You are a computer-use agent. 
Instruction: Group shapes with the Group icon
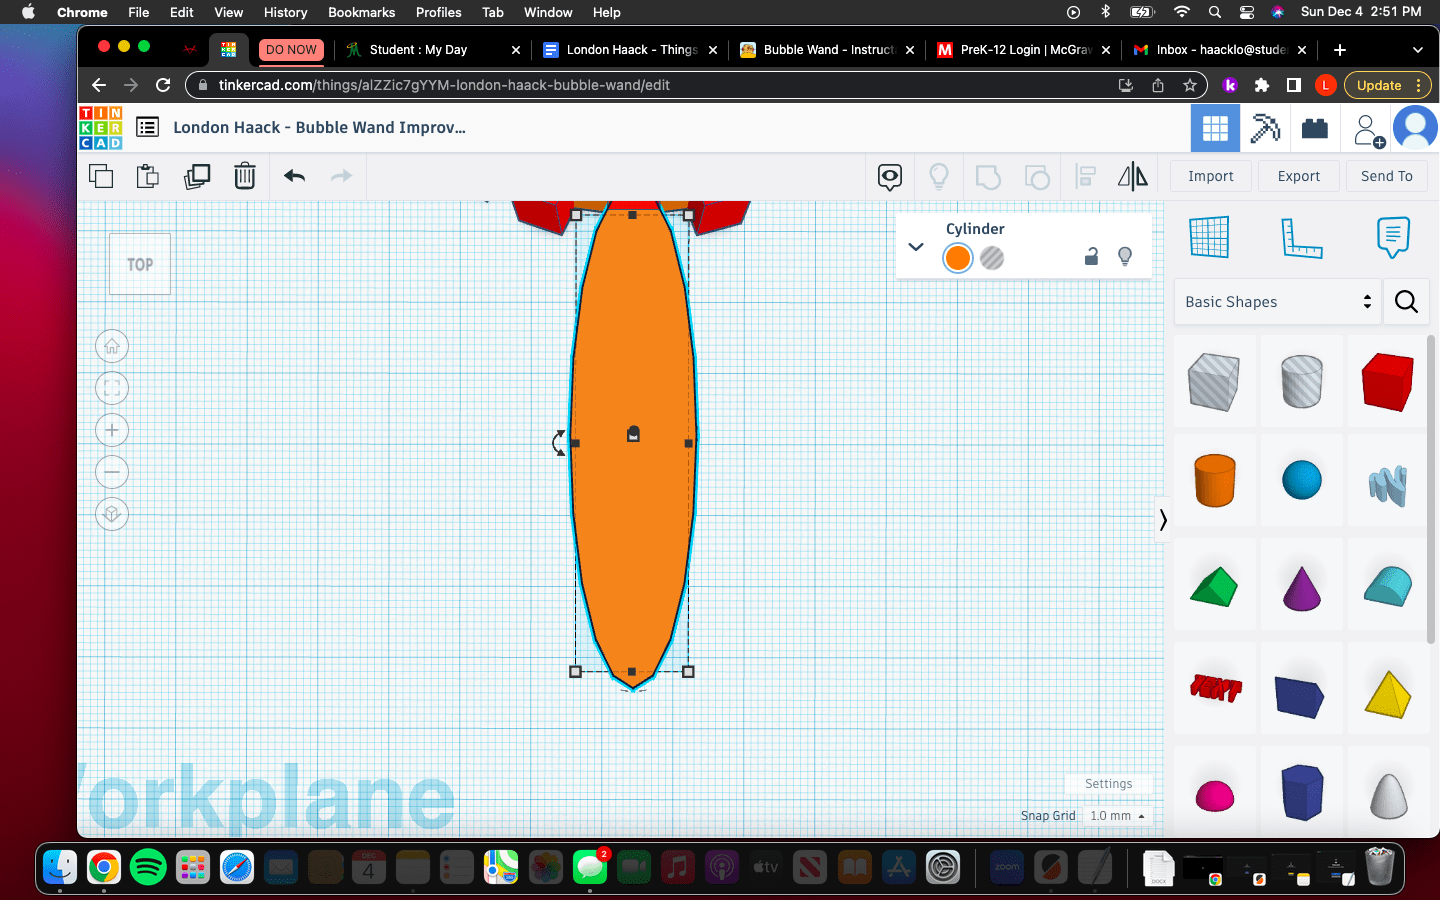click(988, 177)
